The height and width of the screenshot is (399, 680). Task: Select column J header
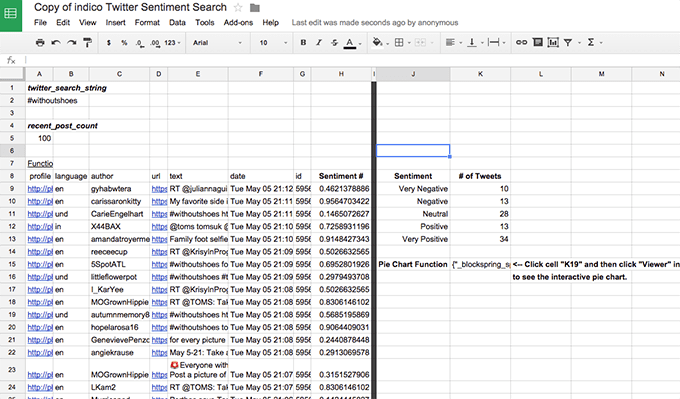click(x=413, y=74)
